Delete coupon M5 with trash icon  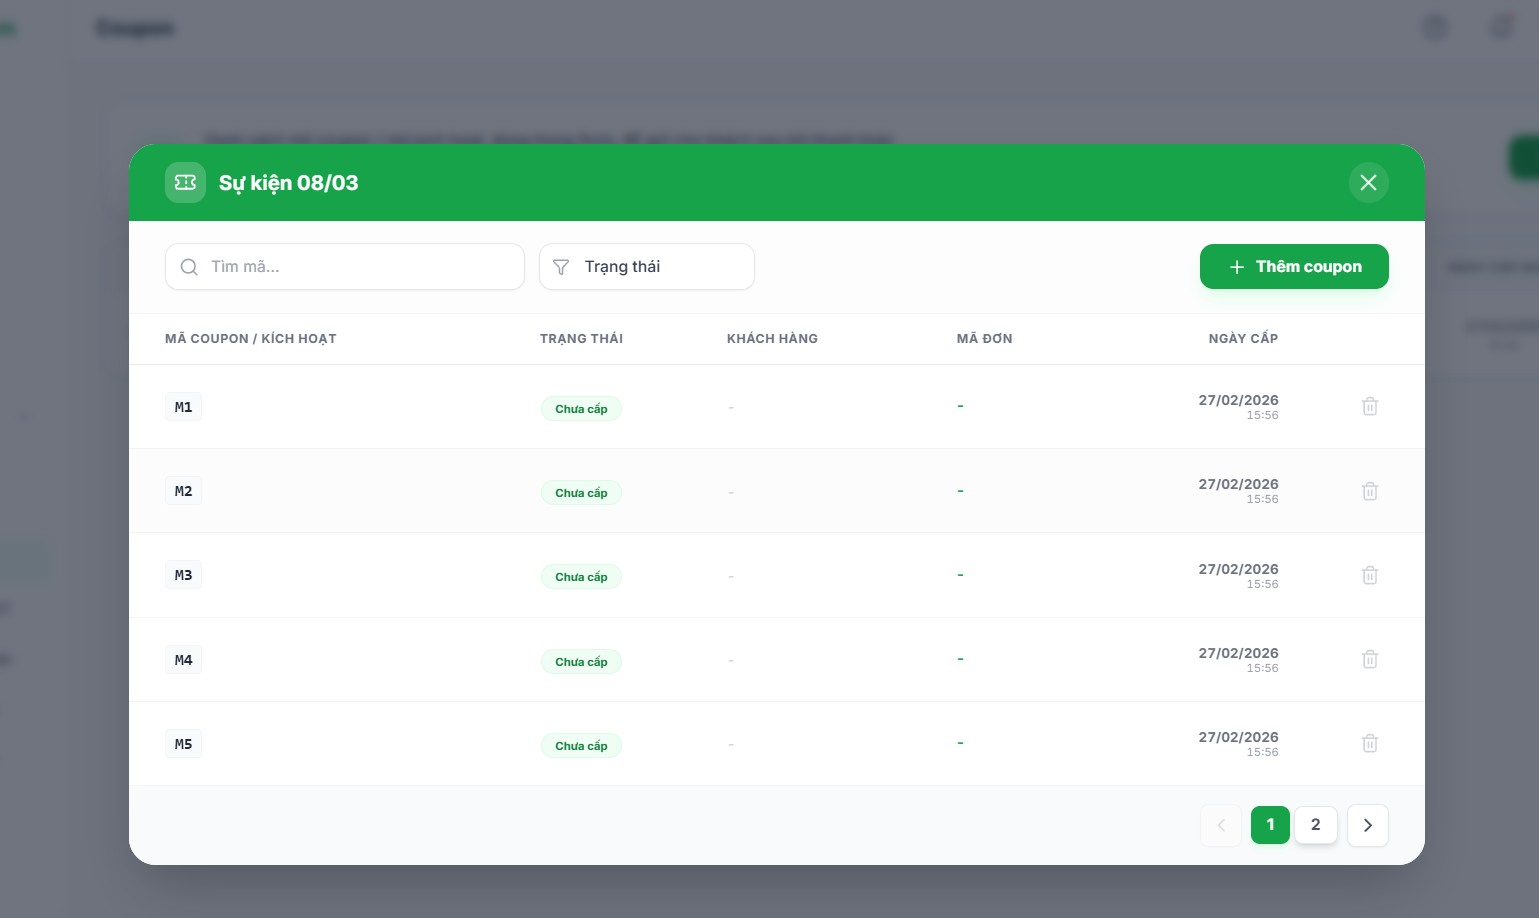[1370, 743]
